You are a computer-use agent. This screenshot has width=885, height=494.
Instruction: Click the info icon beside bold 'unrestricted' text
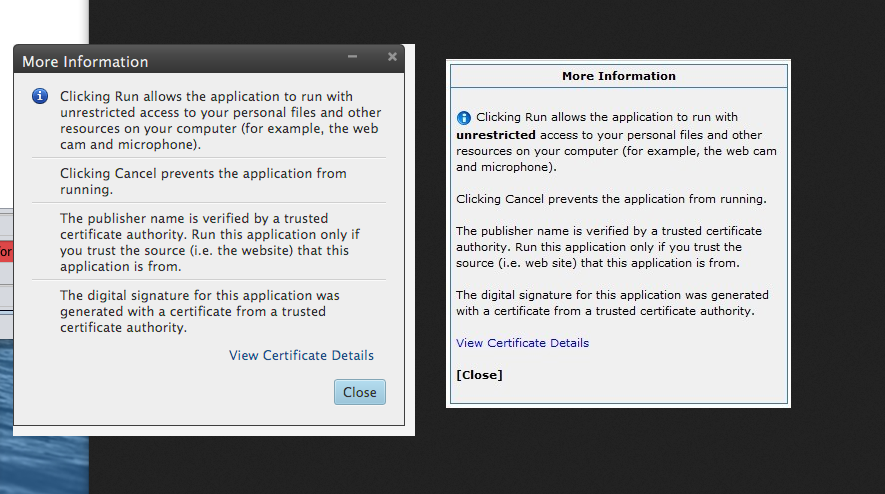[464, 118]
